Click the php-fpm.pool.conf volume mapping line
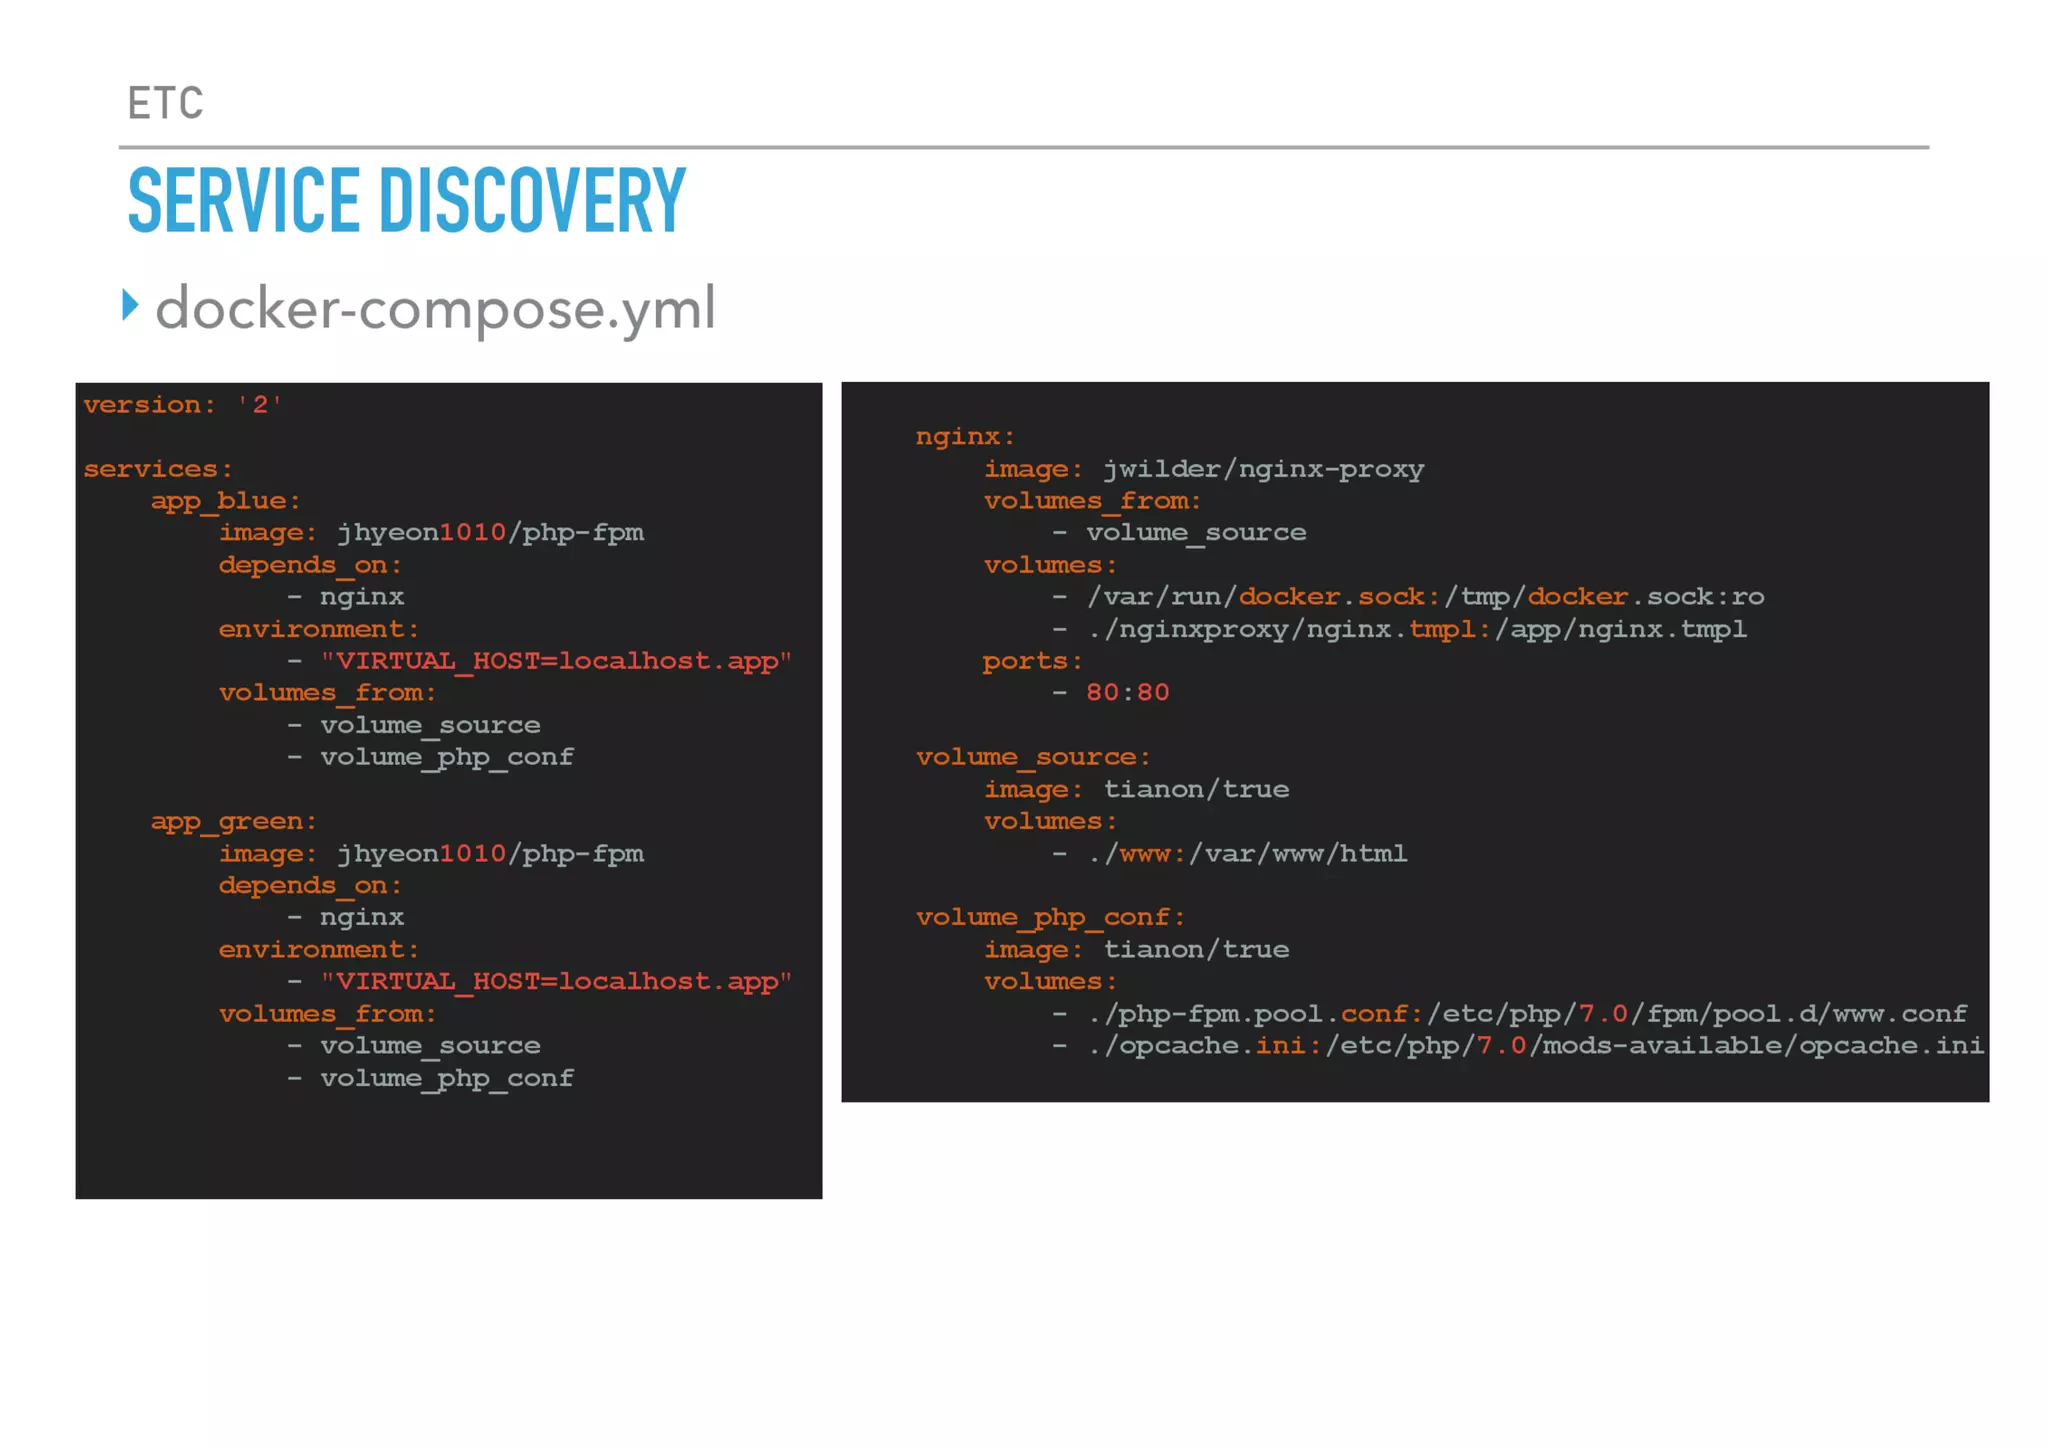Viewport: 2048px width, 1448px height. click(1526, 1014)
